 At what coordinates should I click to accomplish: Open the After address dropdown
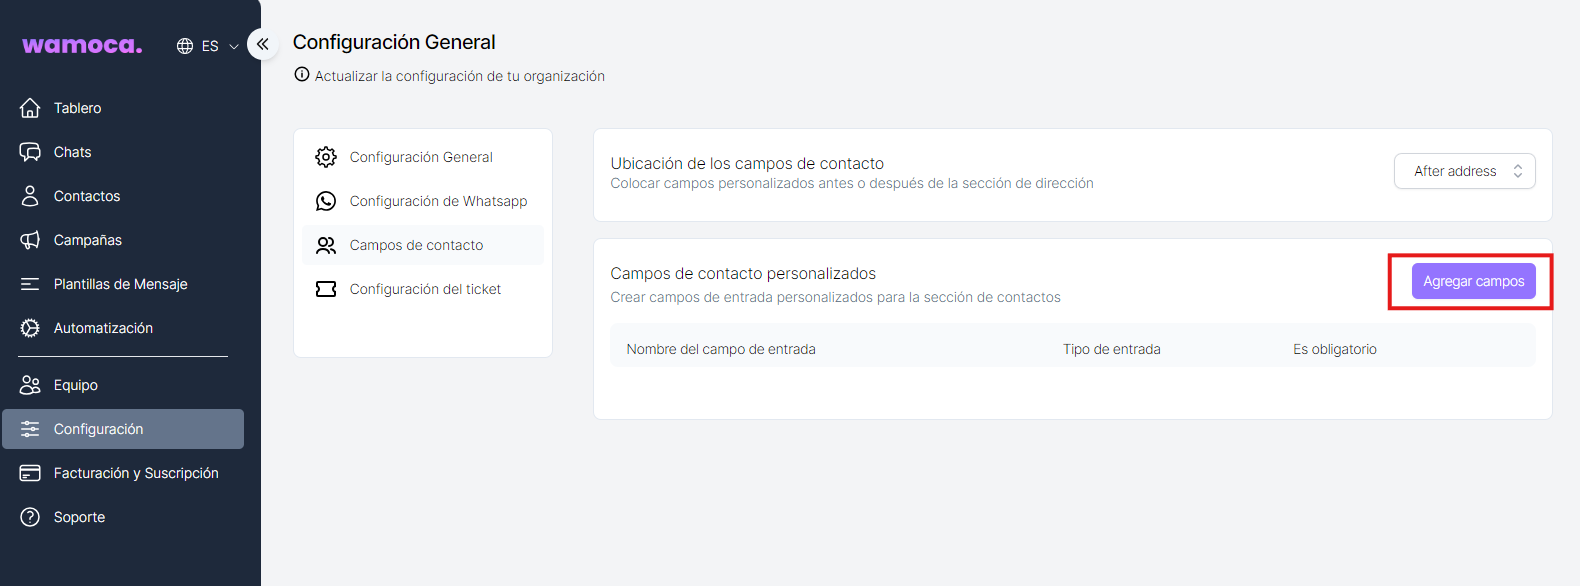tap(1464, 171)
